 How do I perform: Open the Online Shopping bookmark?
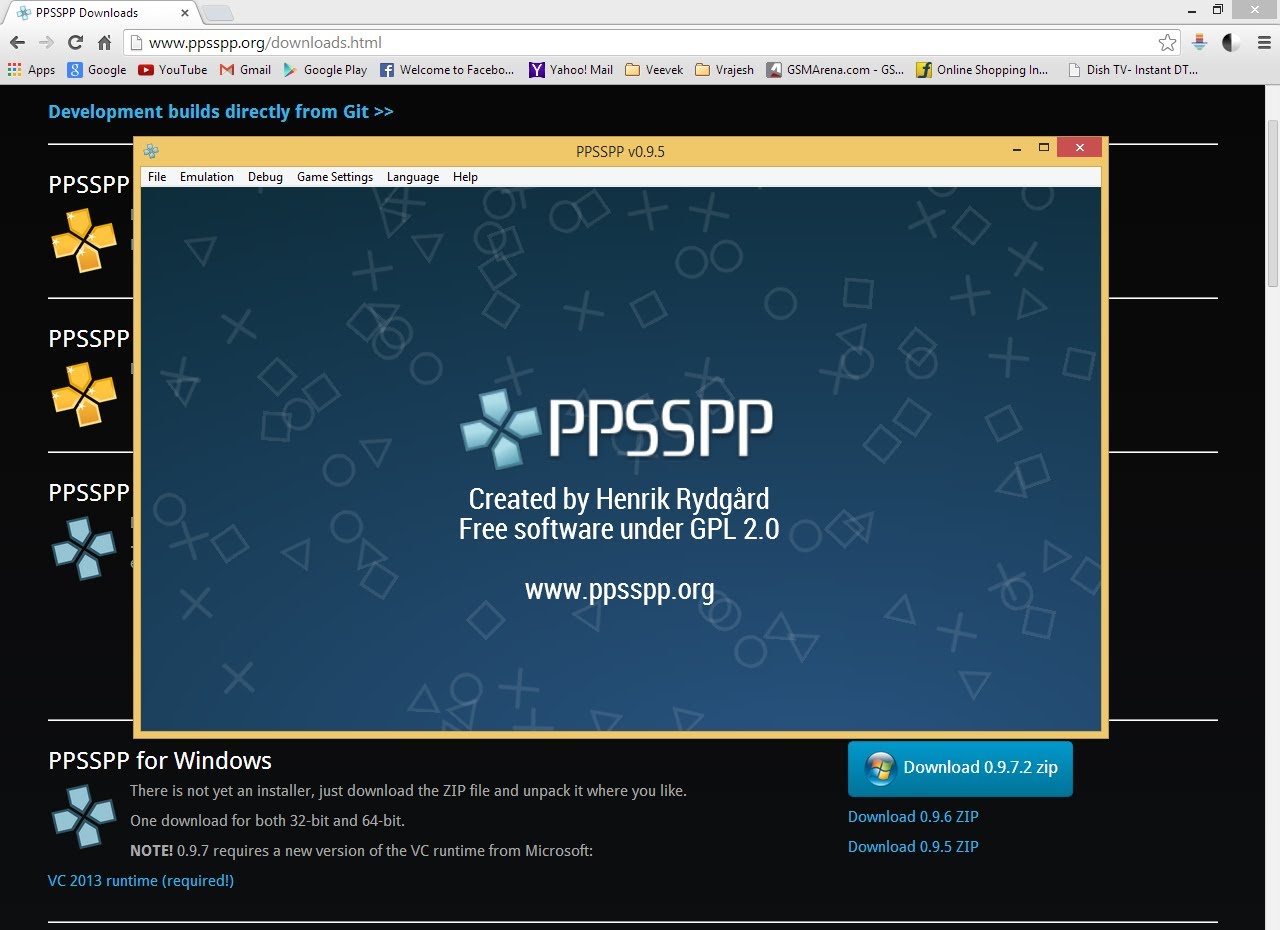(982, 70)
